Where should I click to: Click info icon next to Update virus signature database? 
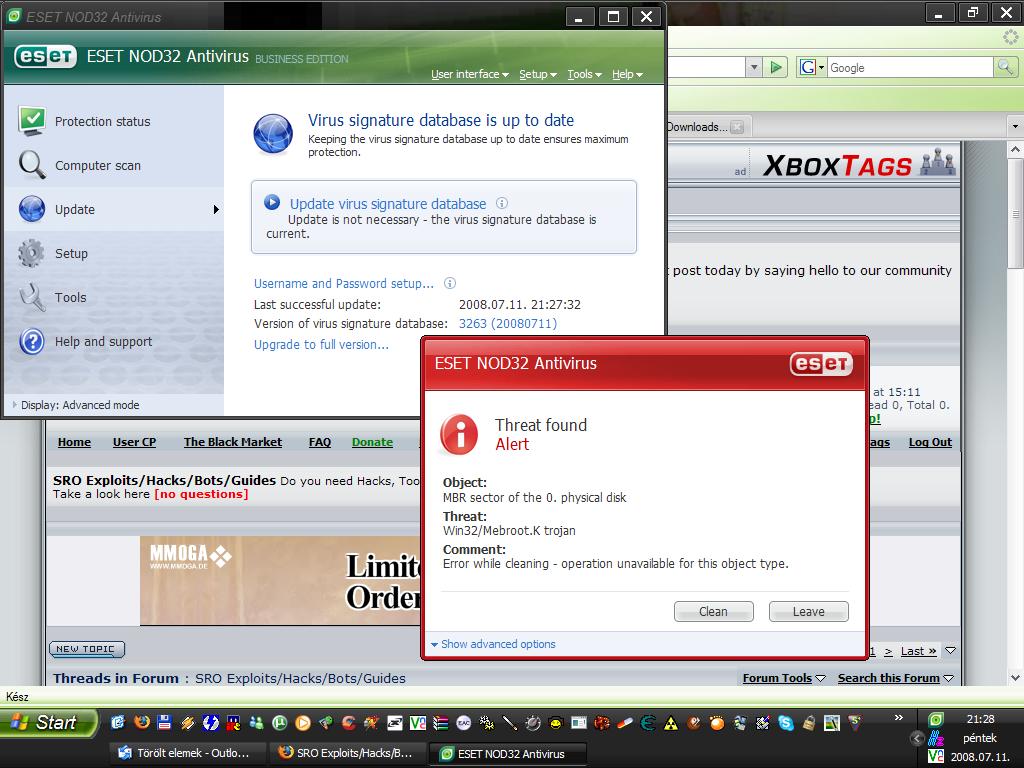[x=502, y=203]
